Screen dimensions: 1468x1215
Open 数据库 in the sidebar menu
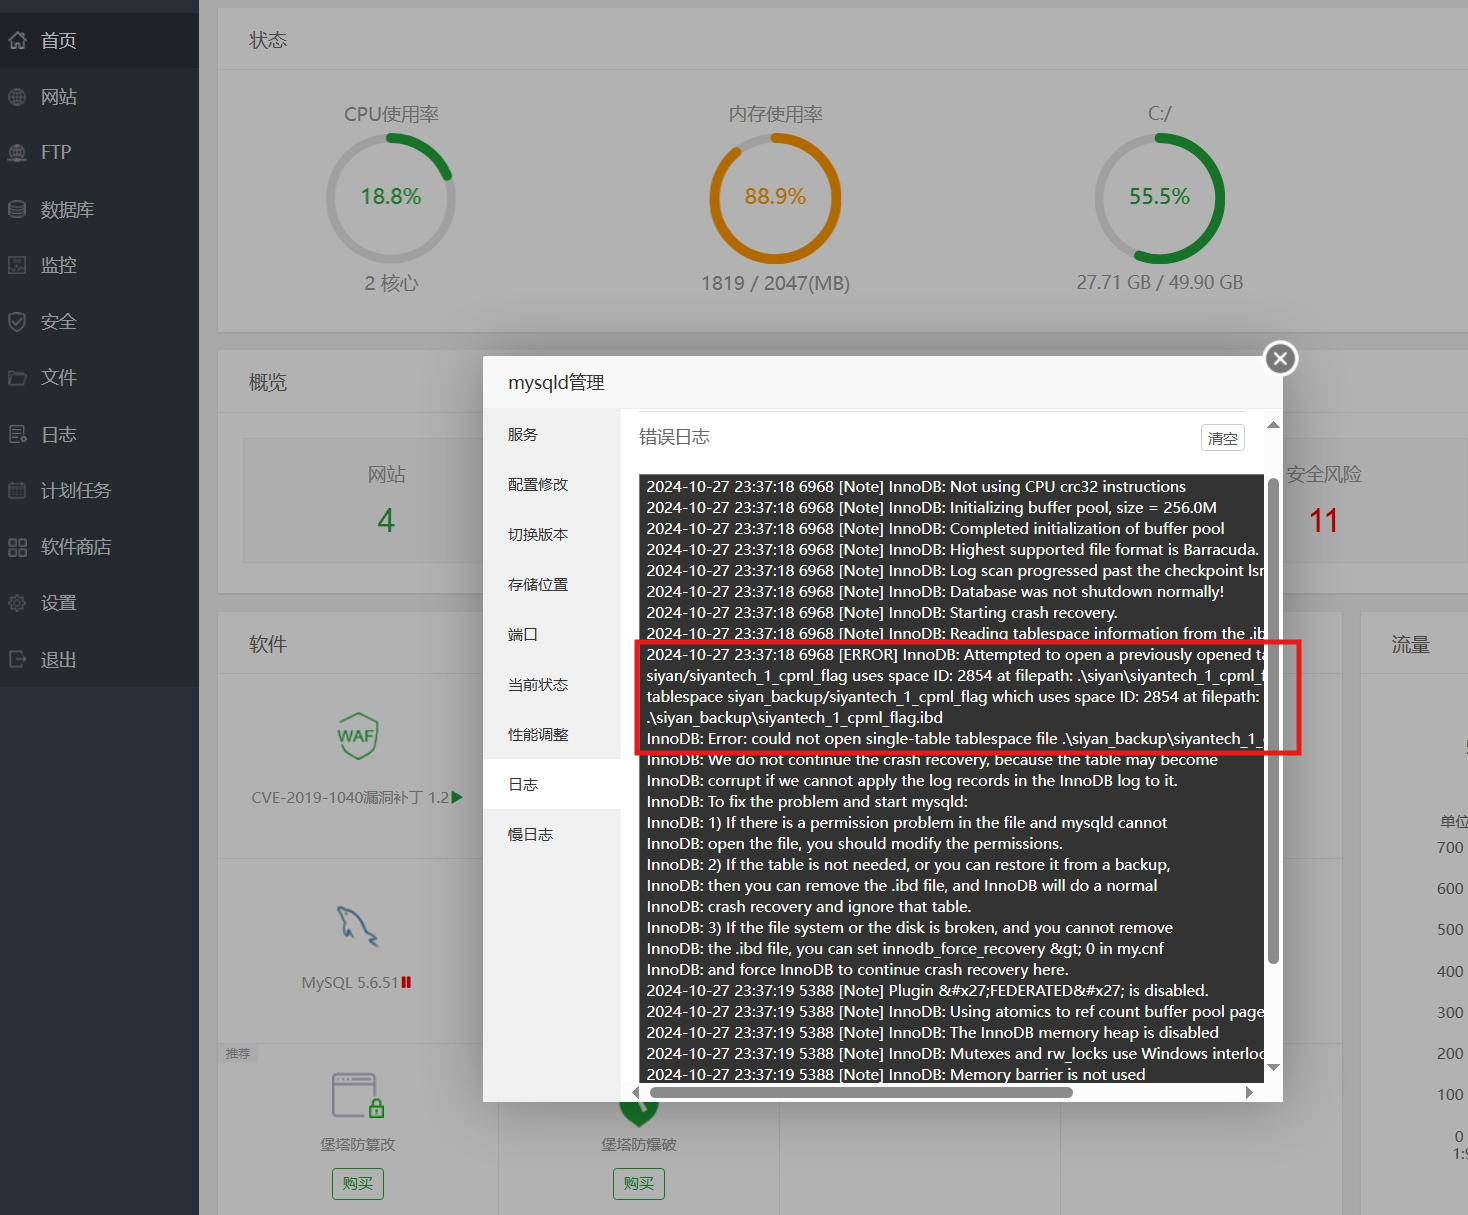[x=99, y=209]
